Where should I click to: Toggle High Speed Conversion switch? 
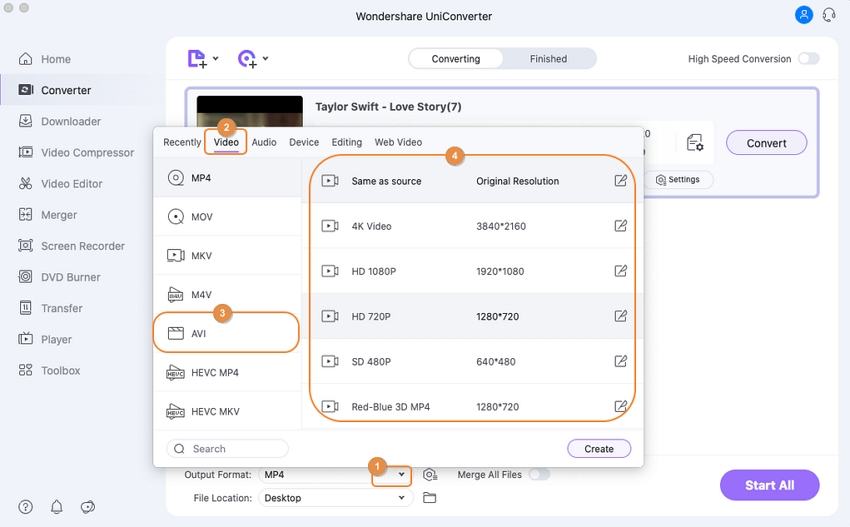click(808, 59)
